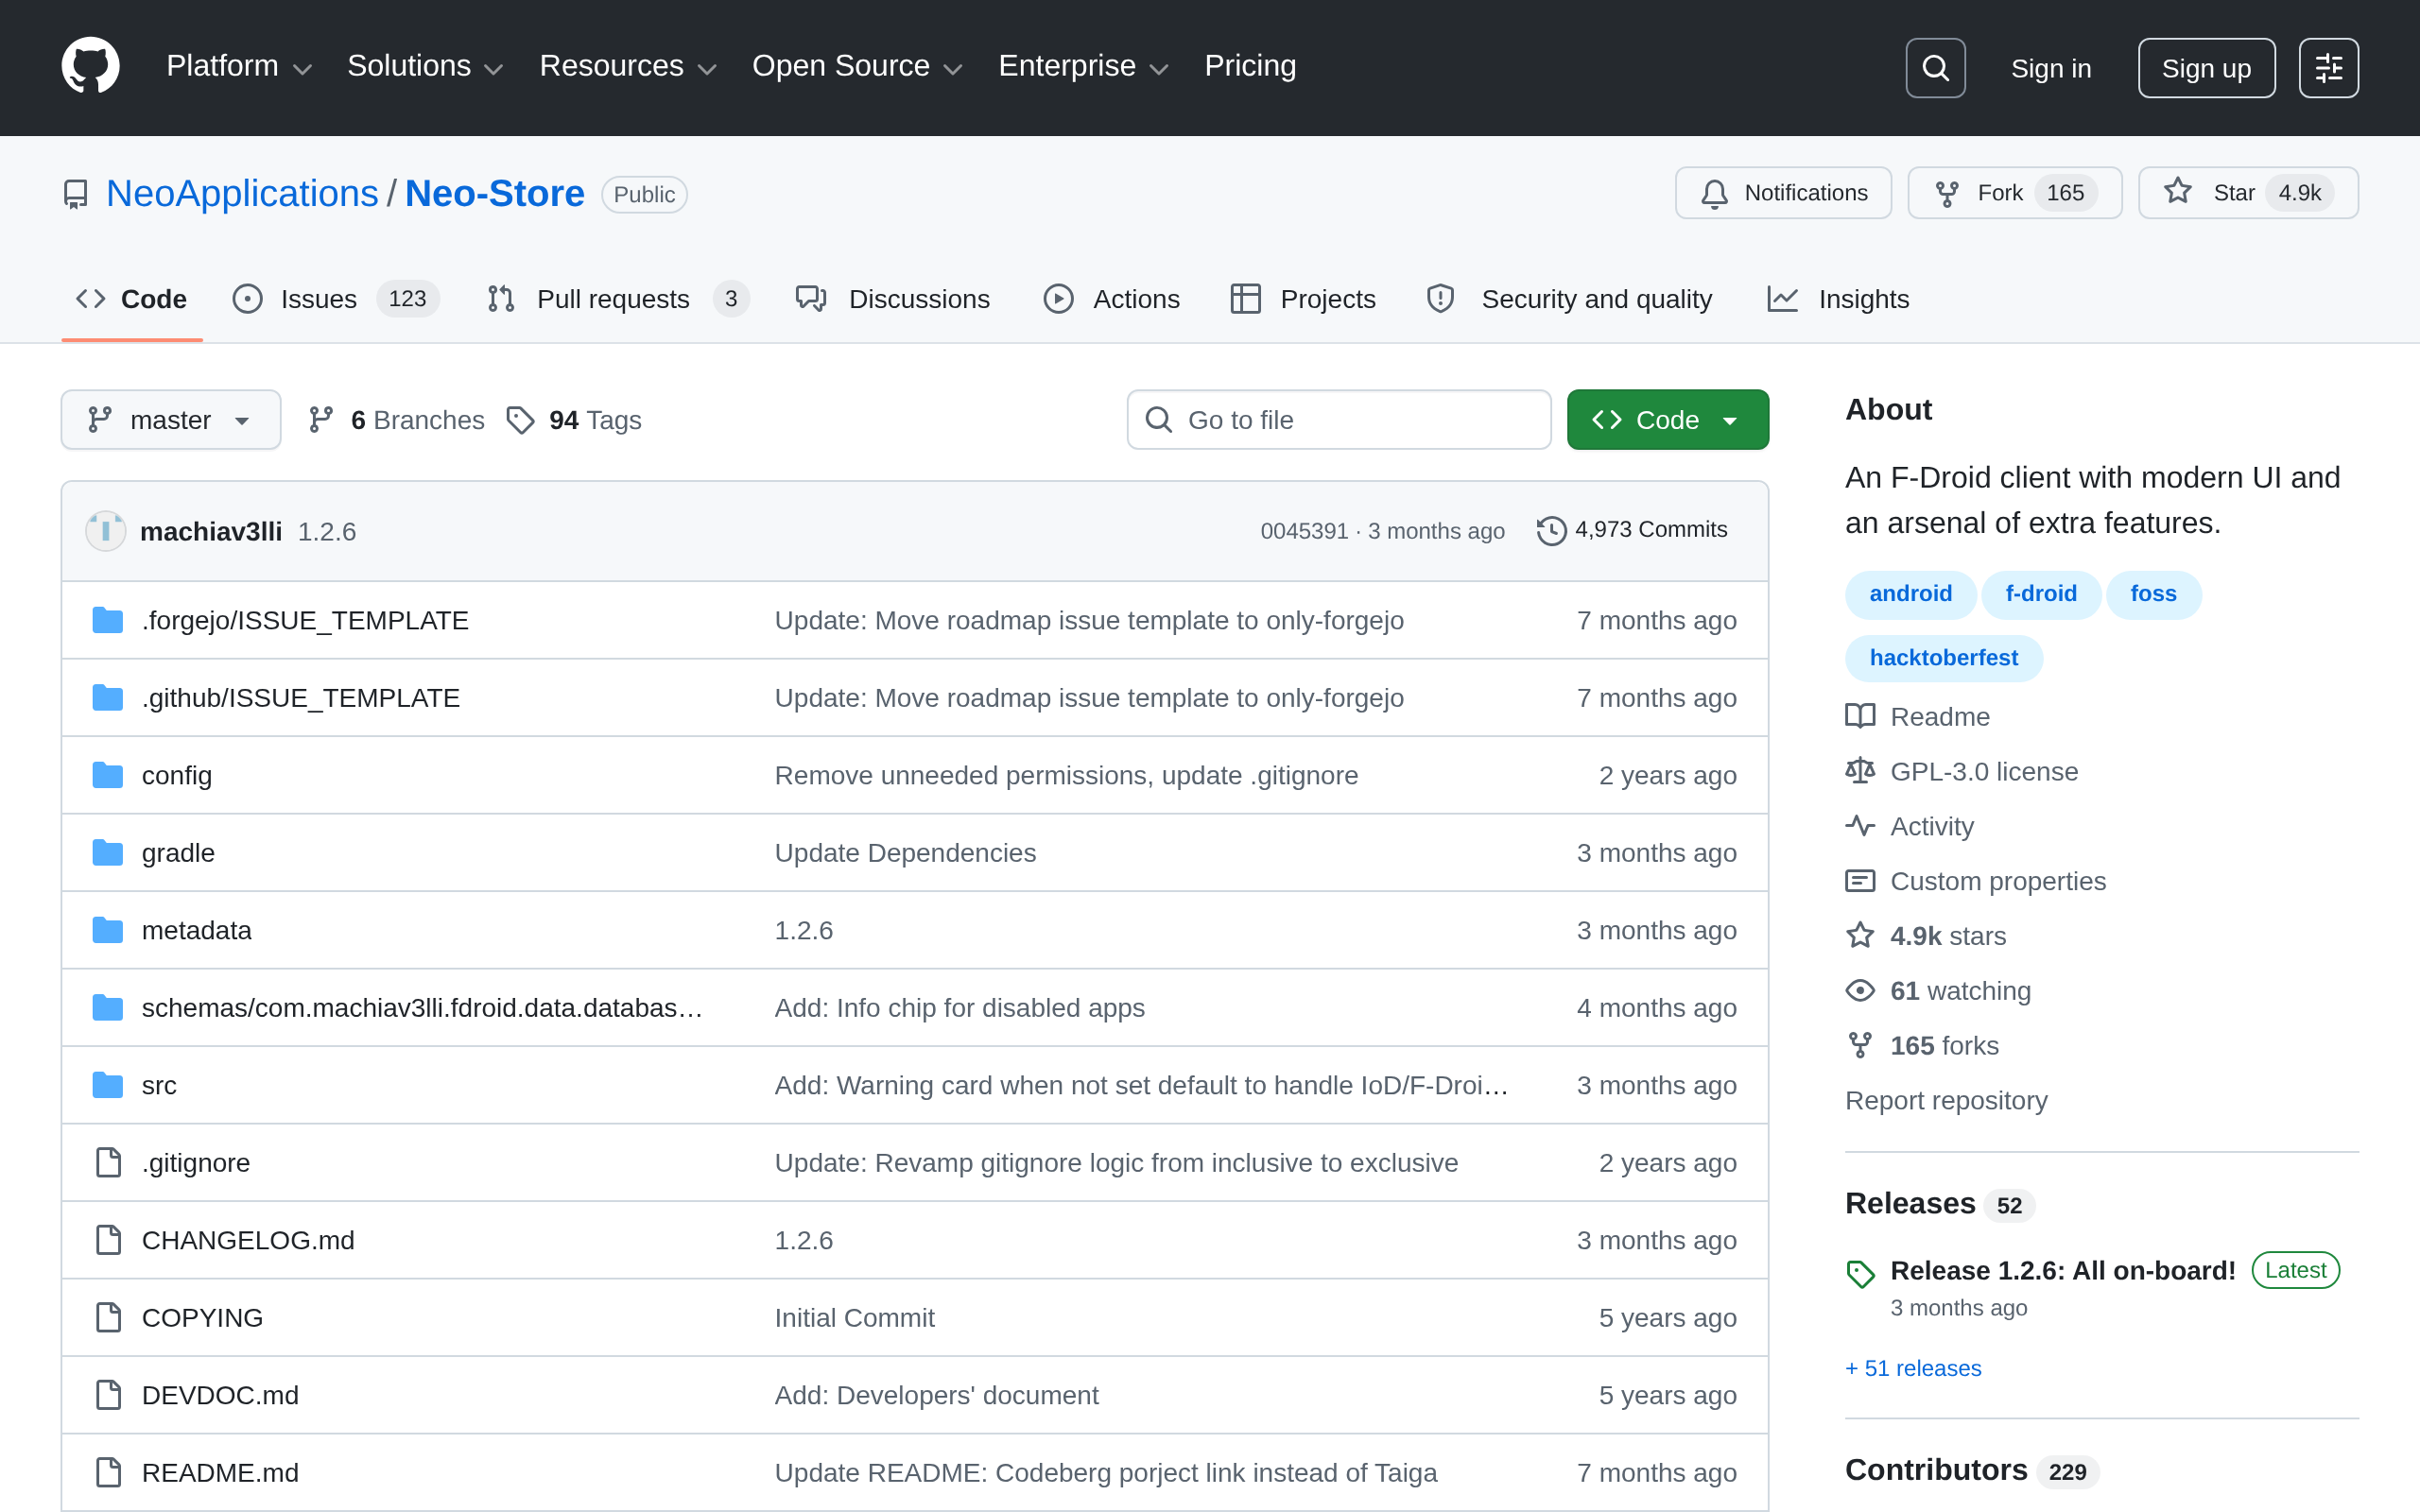Open the appearance settings sliders icon
This screenshot has height=1512, width=2420.
click(2328, 68)
